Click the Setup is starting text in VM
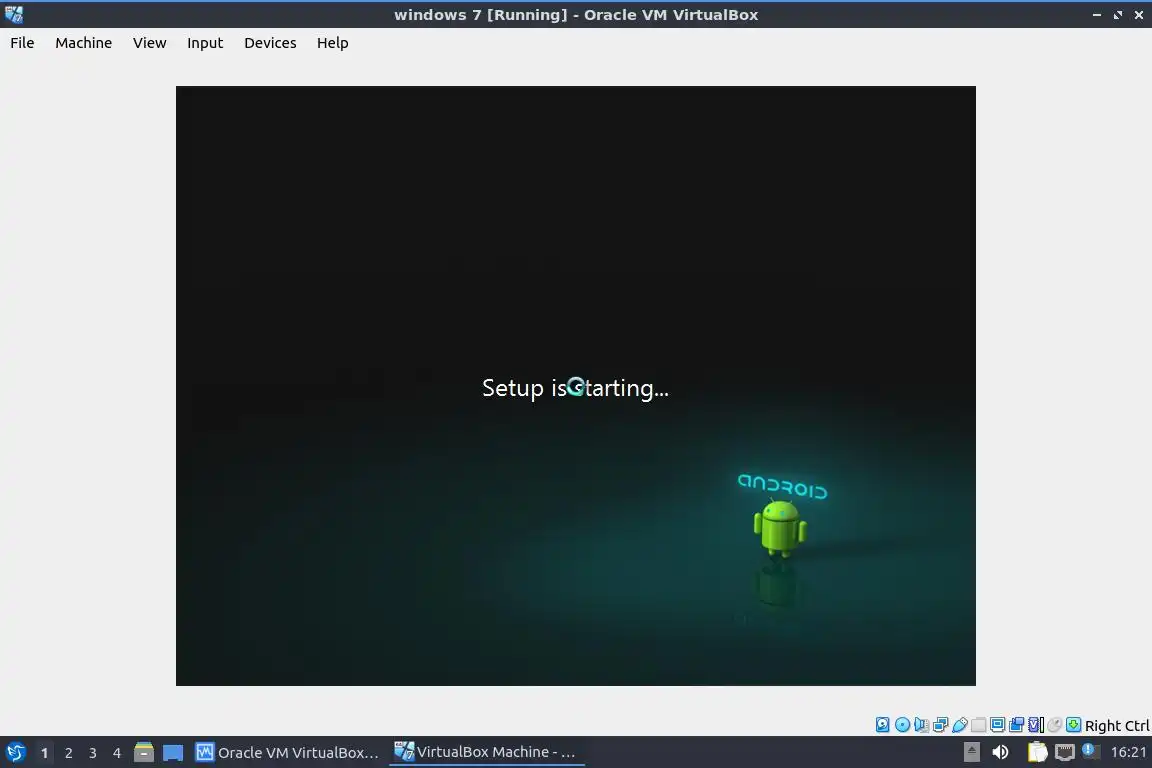Viewport: 1152px width, 768px height. pyautogui.click(x=575, y=388)
